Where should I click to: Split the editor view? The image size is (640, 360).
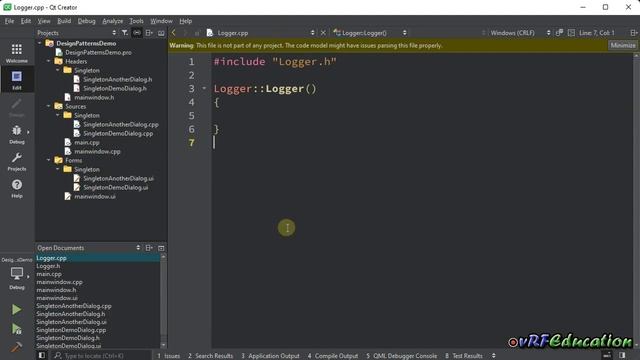634,33
